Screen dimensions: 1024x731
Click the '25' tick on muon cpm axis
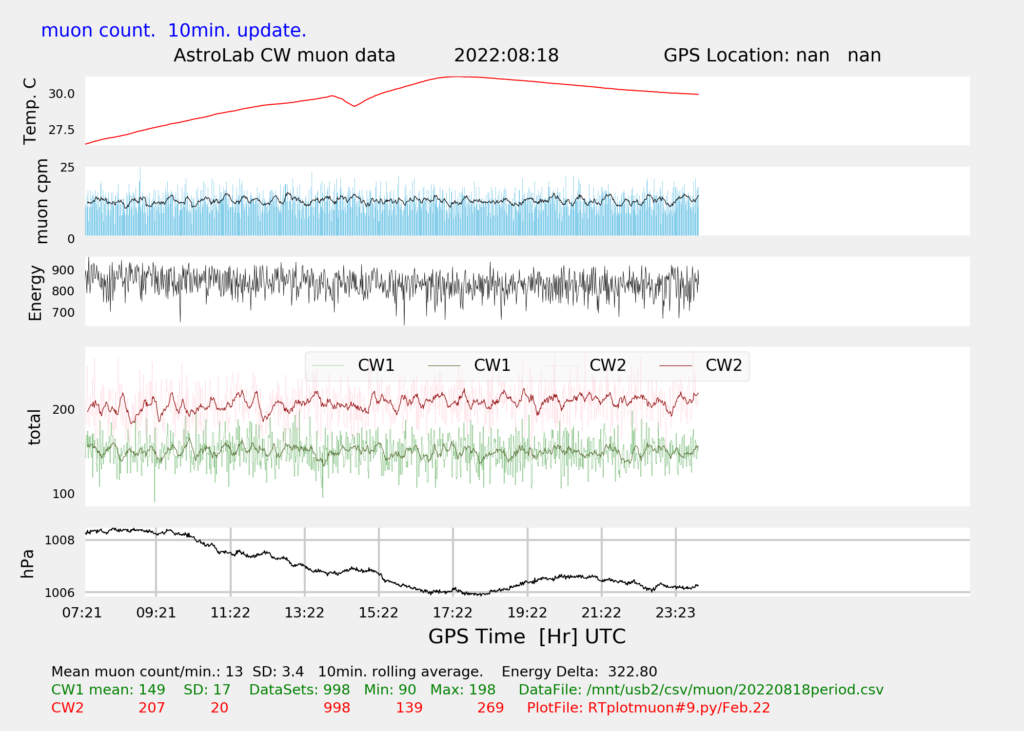click(67, 168)
